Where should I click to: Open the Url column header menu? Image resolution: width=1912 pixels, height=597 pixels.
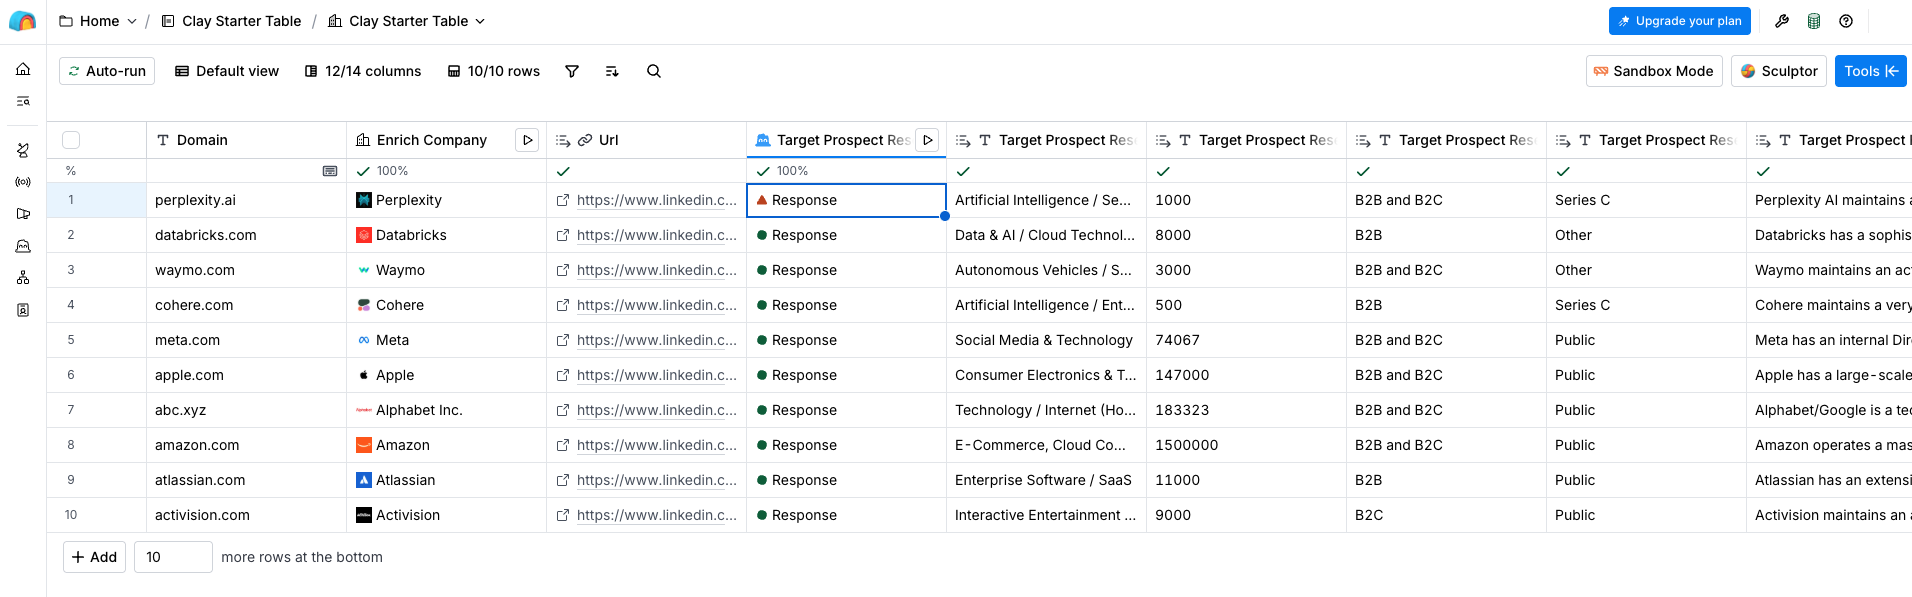coord(646,140)
